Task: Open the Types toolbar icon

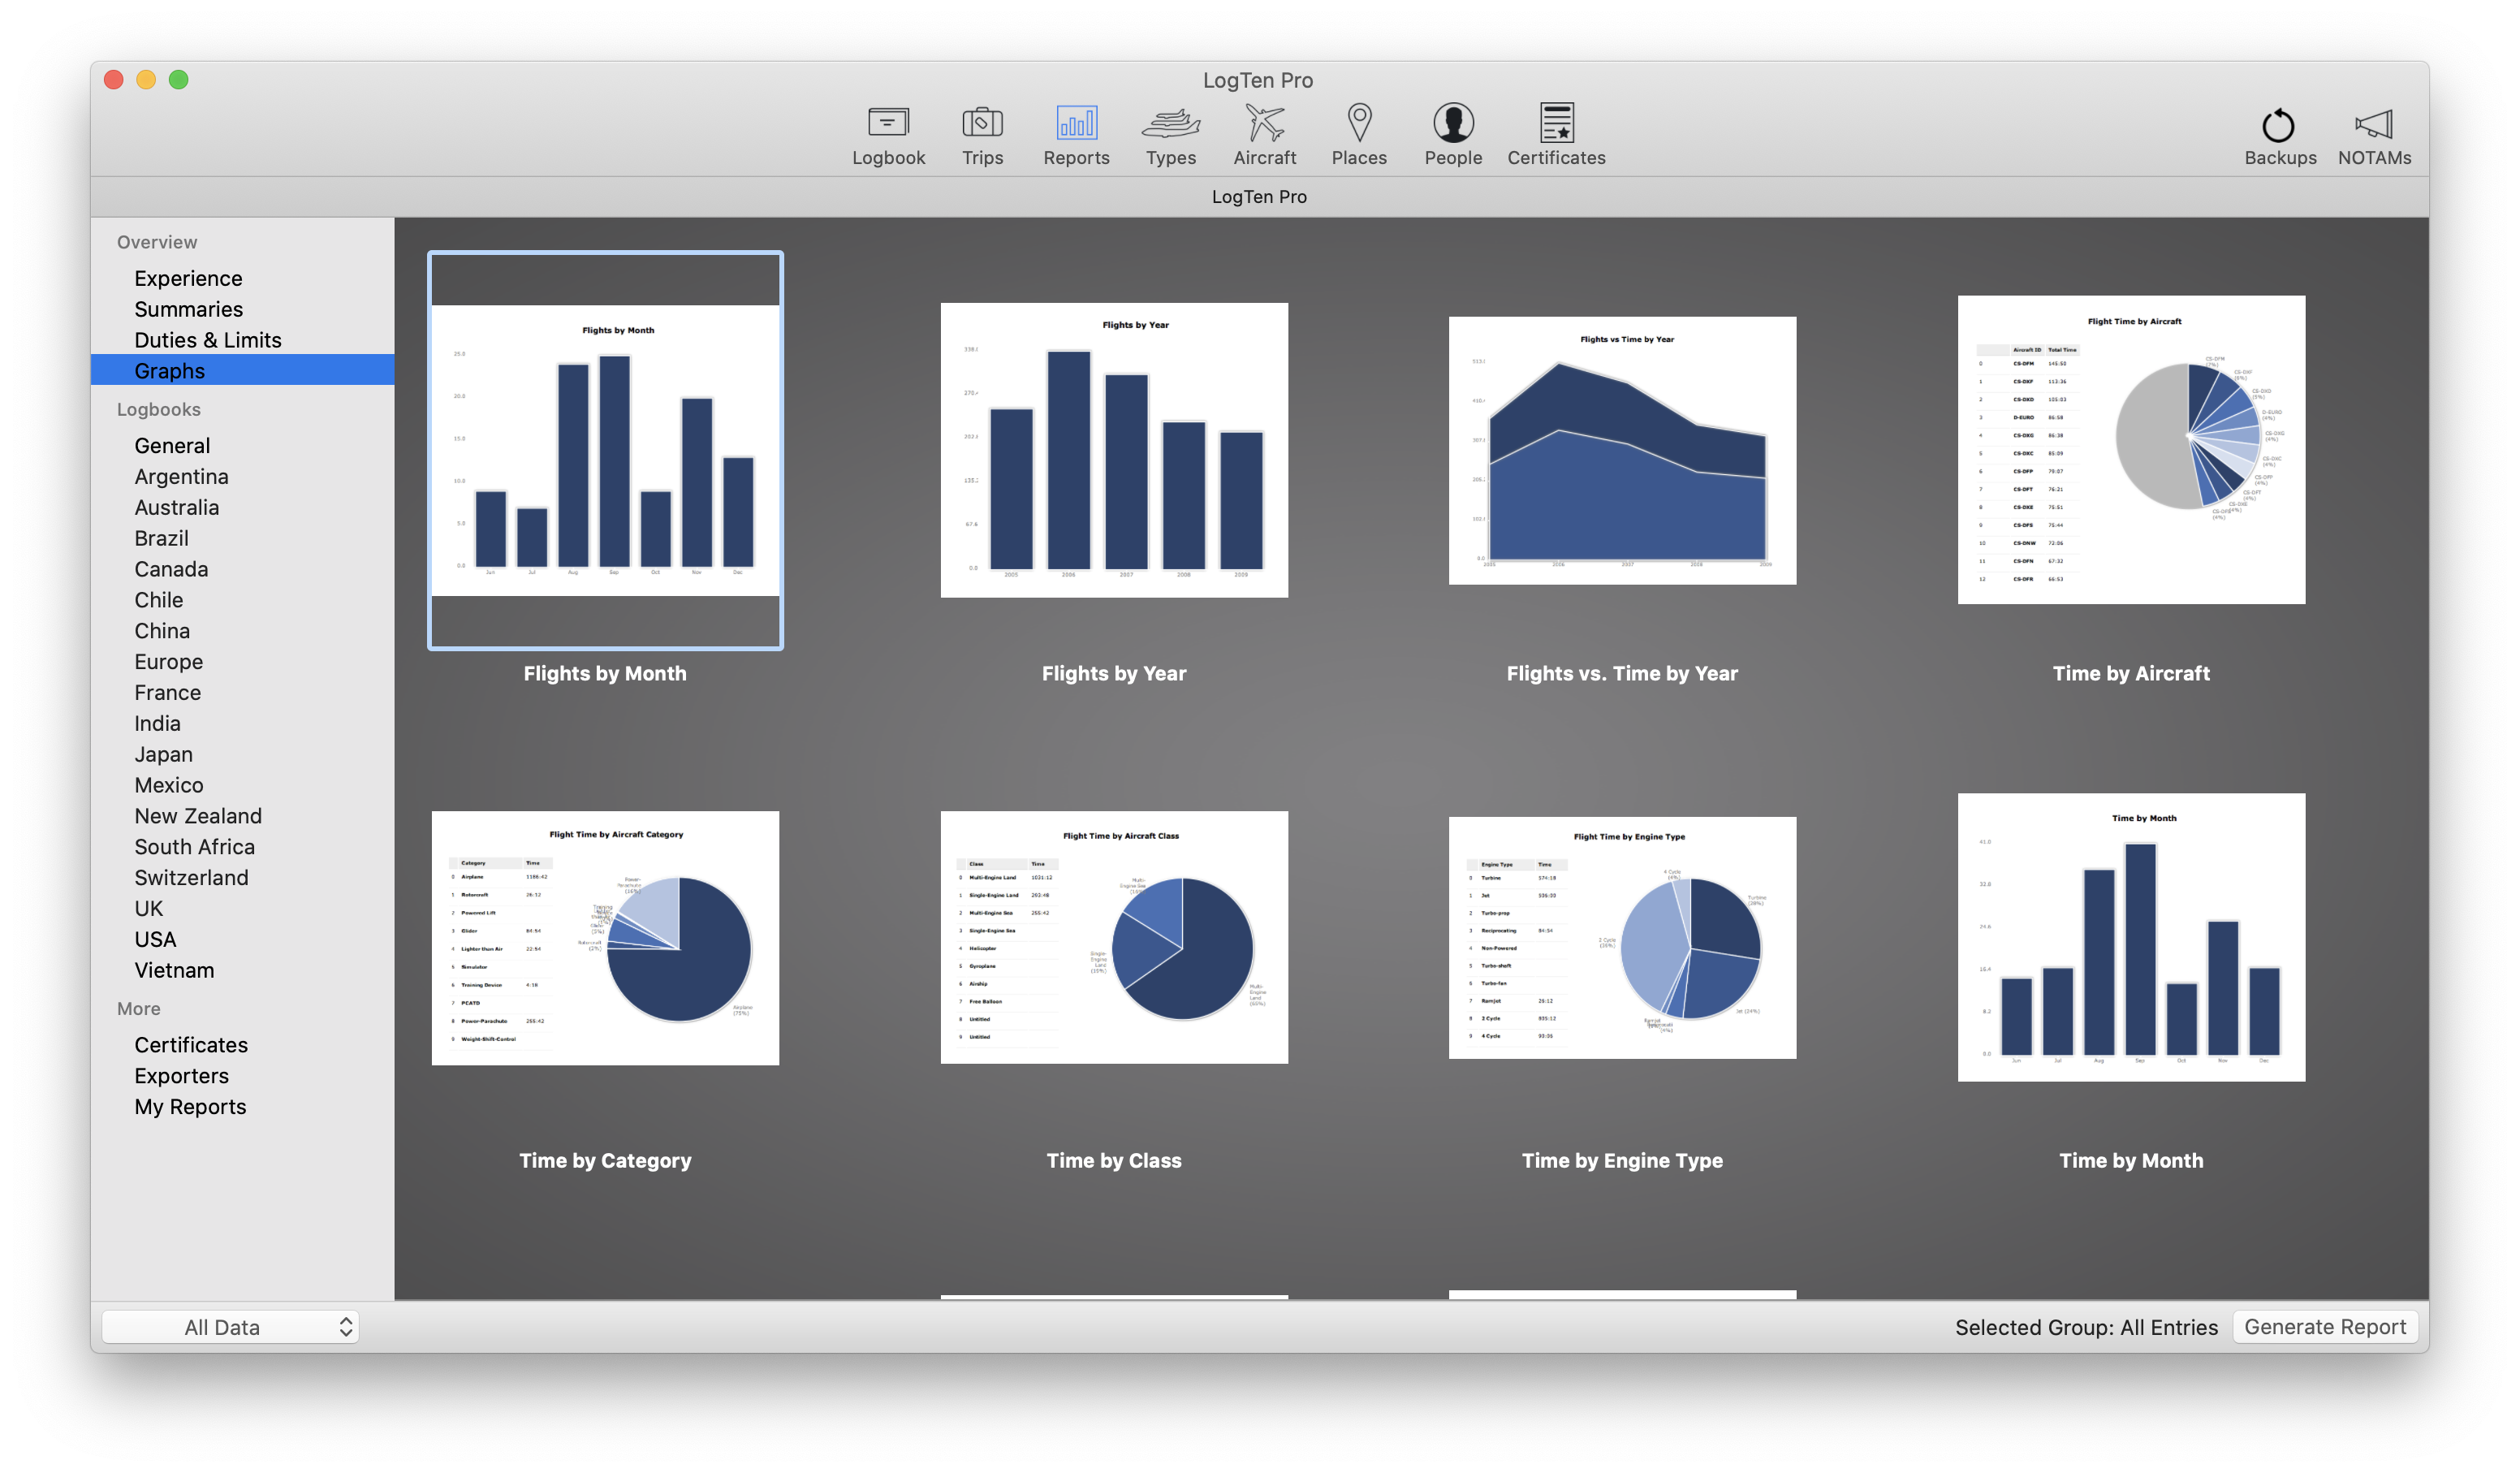Action: tap(1170, 135)
